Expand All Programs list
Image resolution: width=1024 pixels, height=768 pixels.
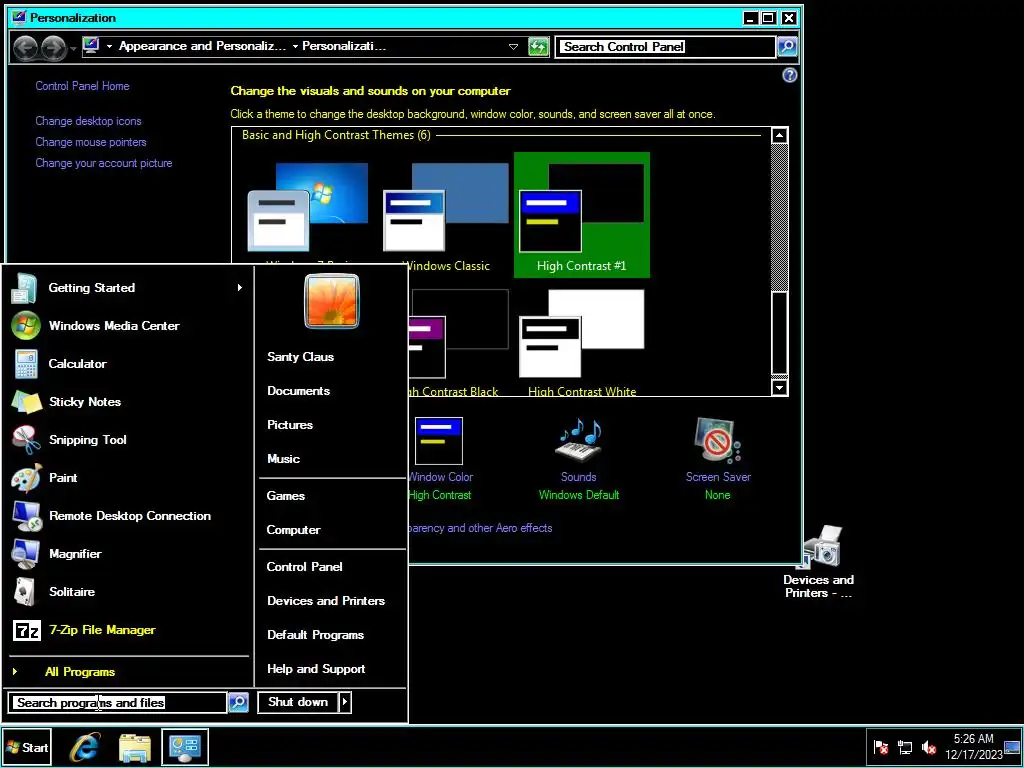pos(80,672)
